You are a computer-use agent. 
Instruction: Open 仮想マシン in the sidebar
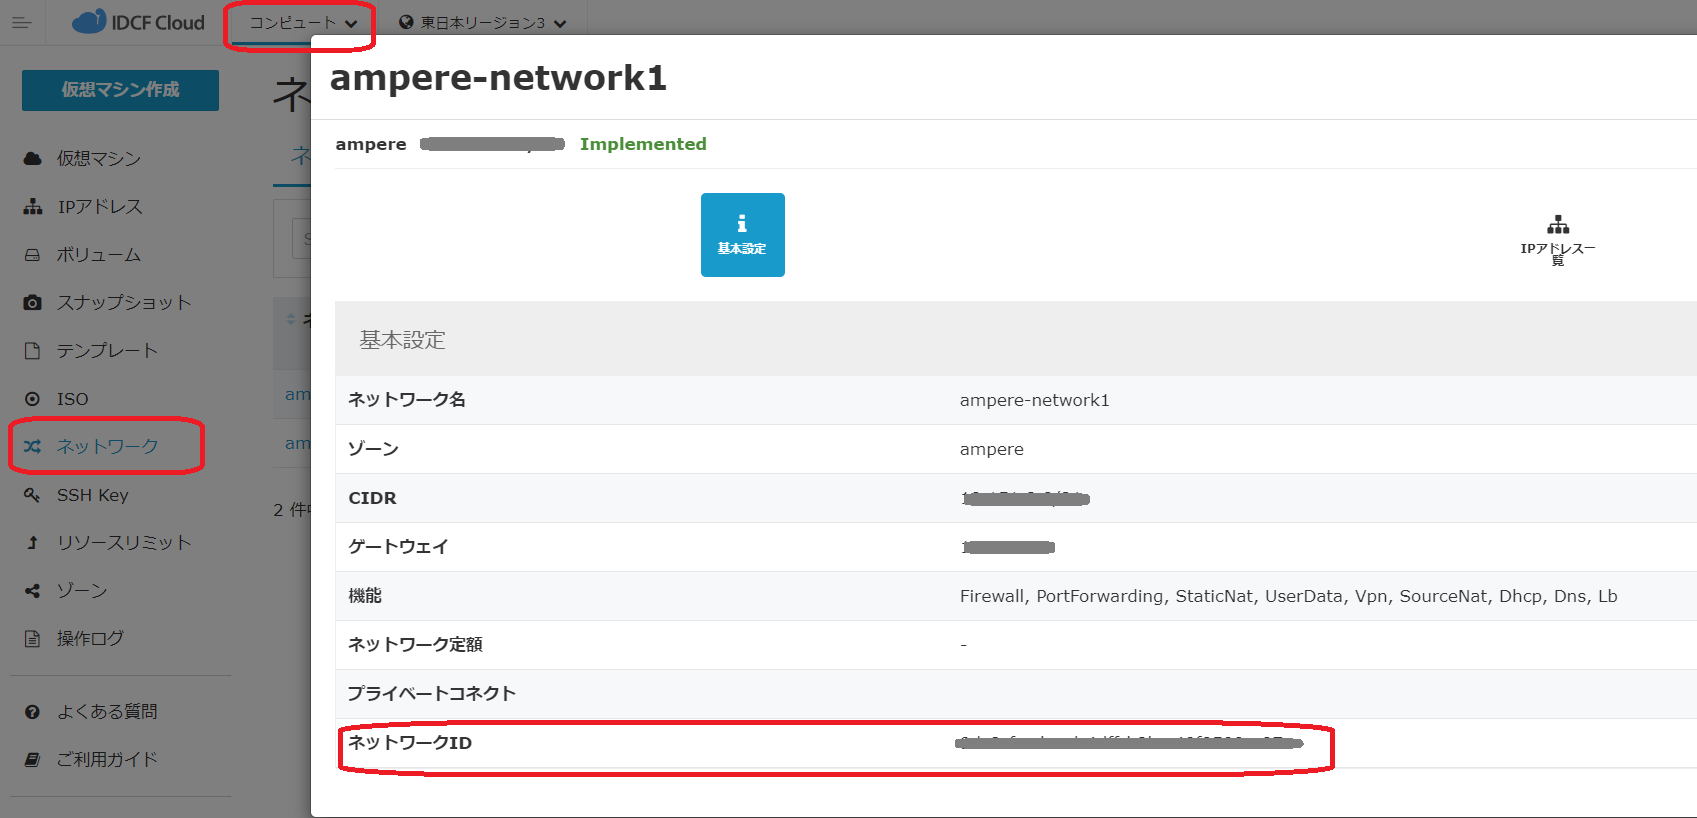98,158
